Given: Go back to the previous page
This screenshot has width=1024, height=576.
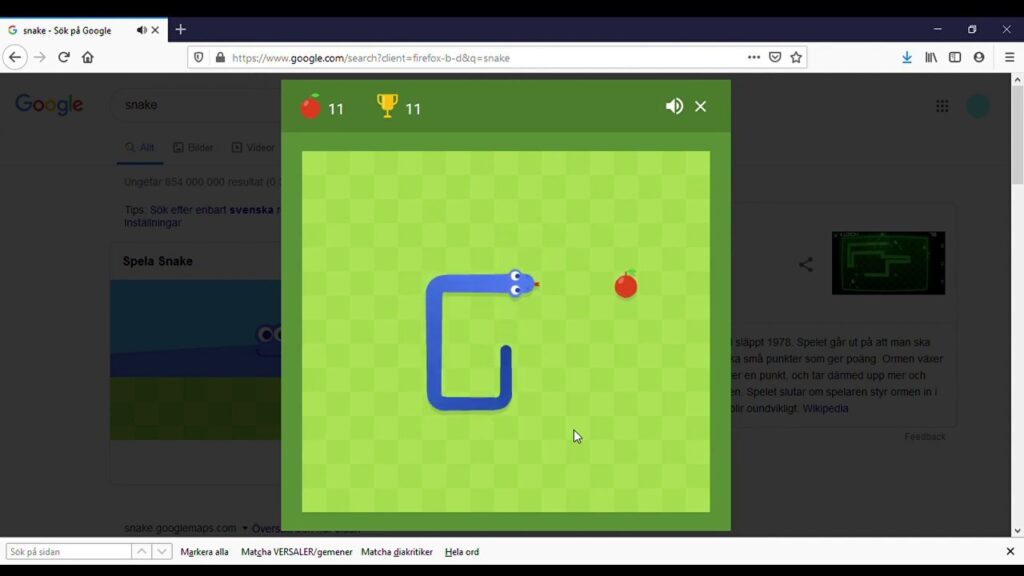Looking at the screenshot, I should click(15, 57).
